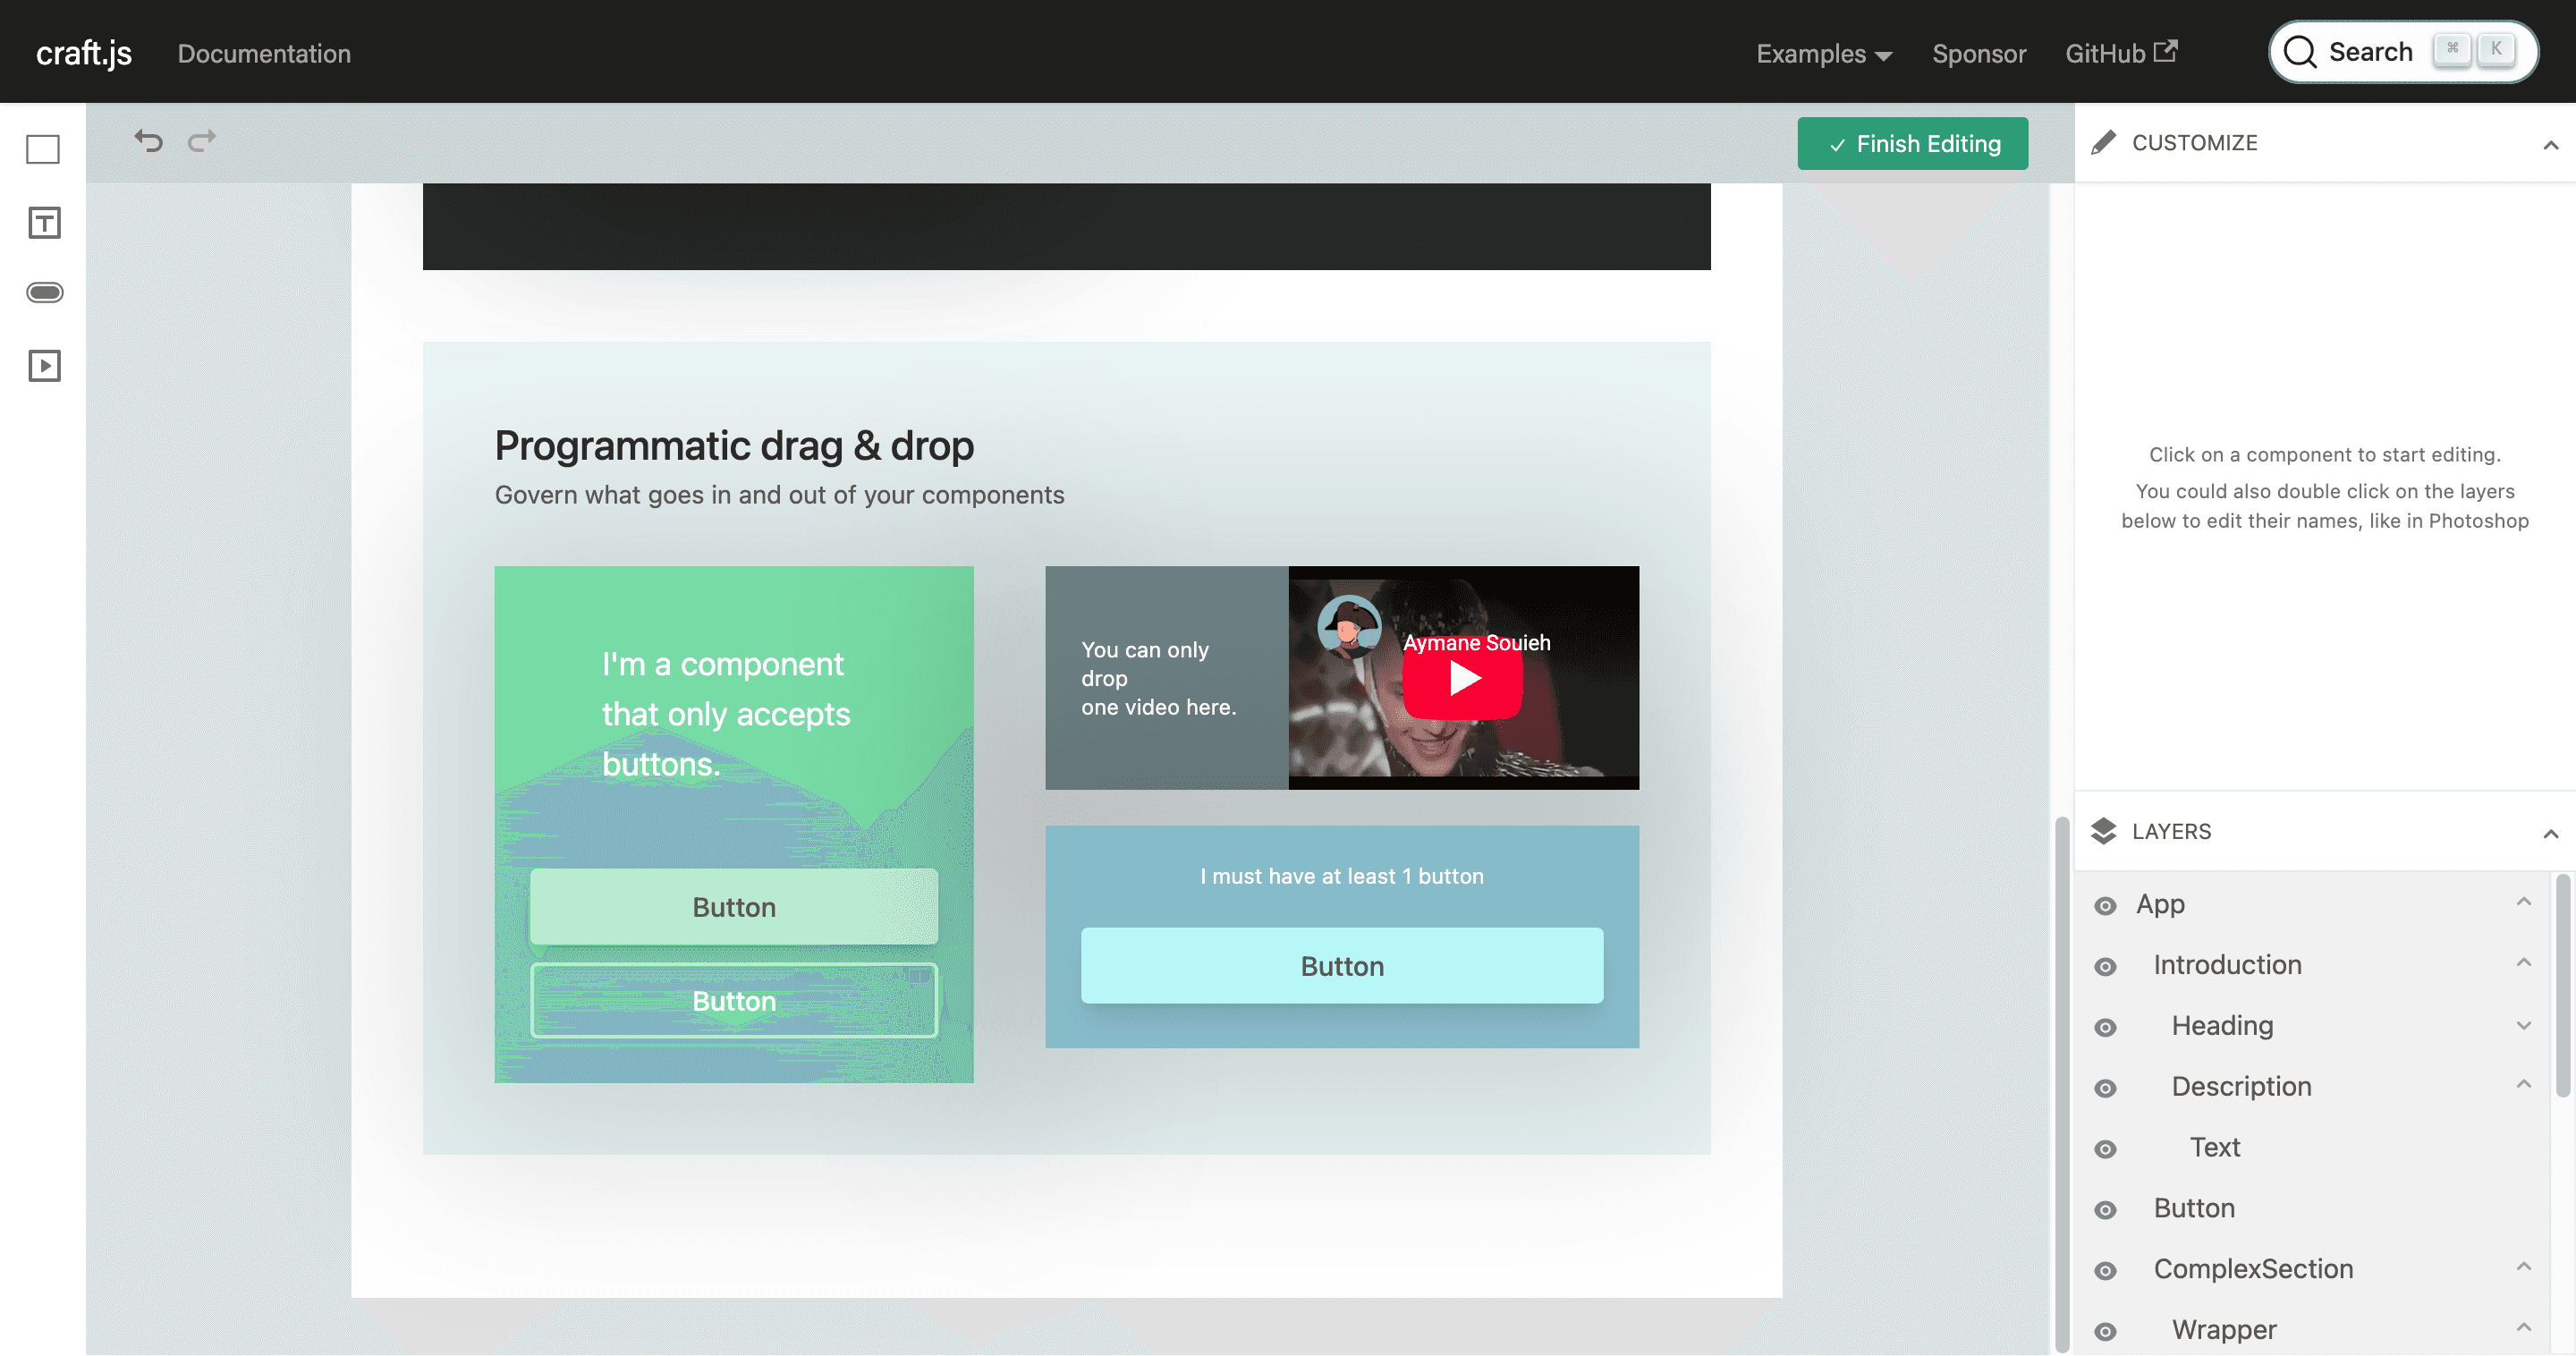
Task: Toggle visibility of the App layer
Action: (2105, 906)
